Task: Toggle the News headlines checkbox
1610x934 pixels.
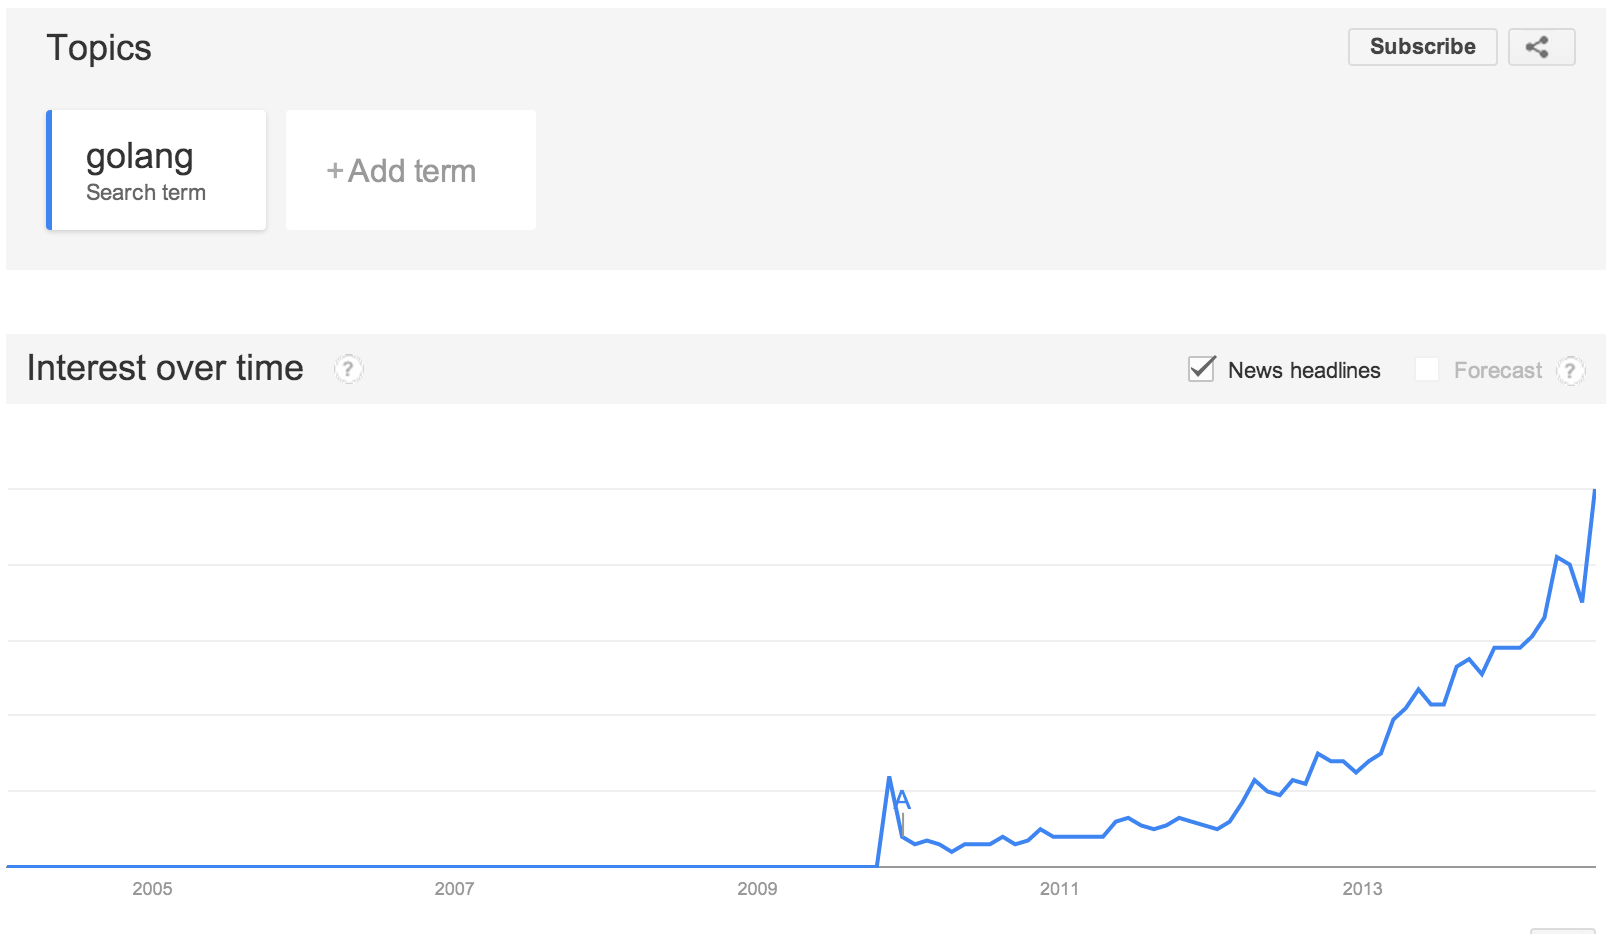Action: click(1201, 369)
